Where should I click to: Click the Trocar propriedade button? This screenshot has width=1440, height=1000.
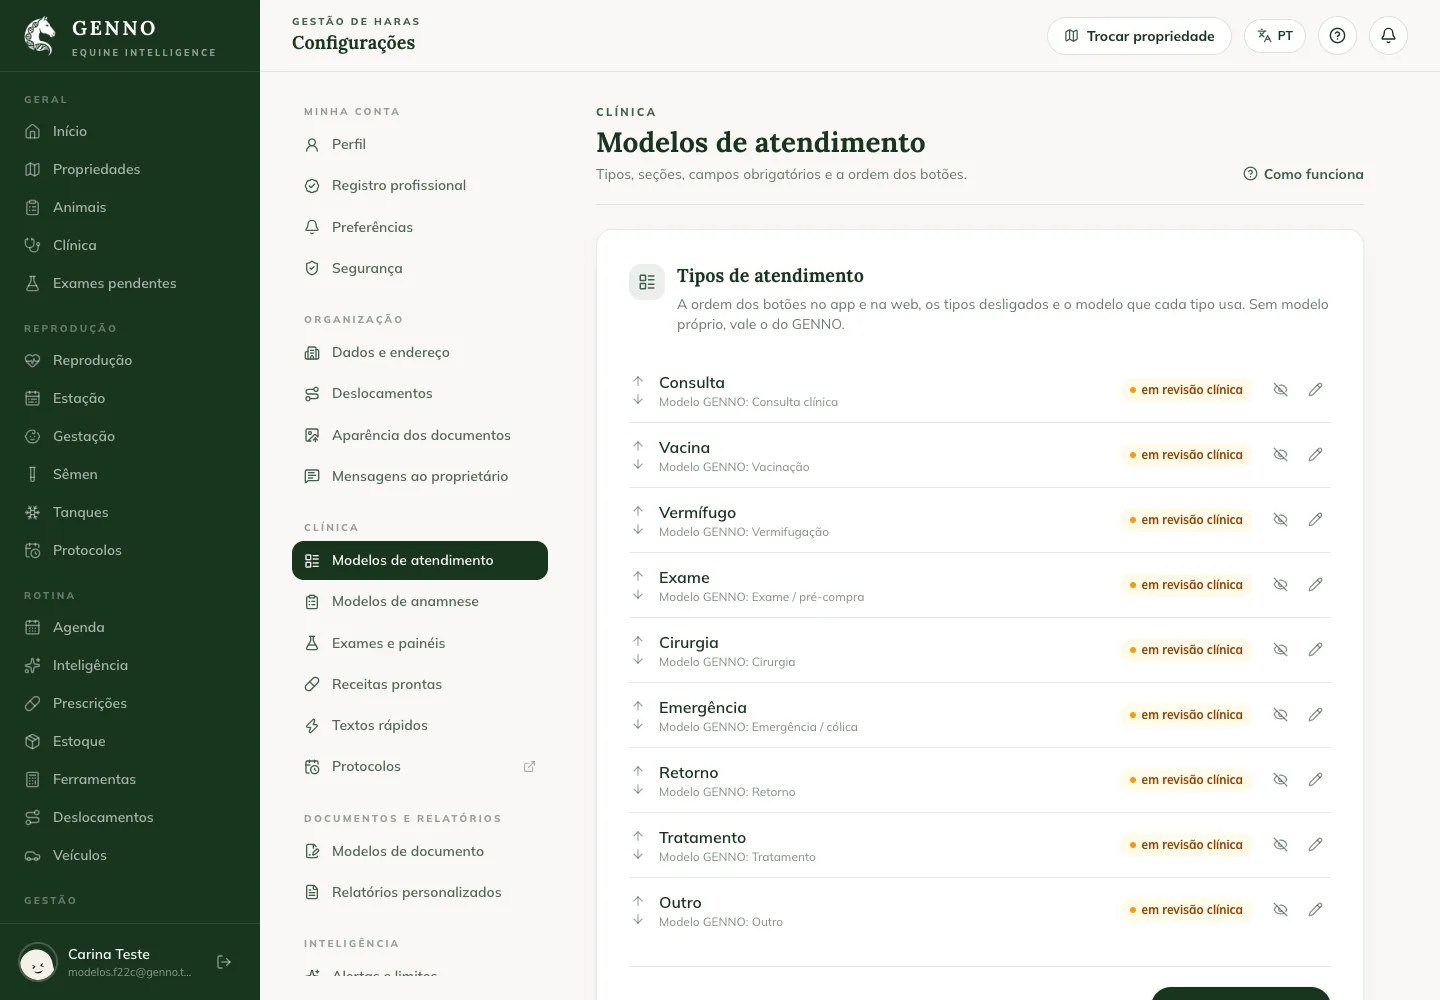click(1139, 36)
